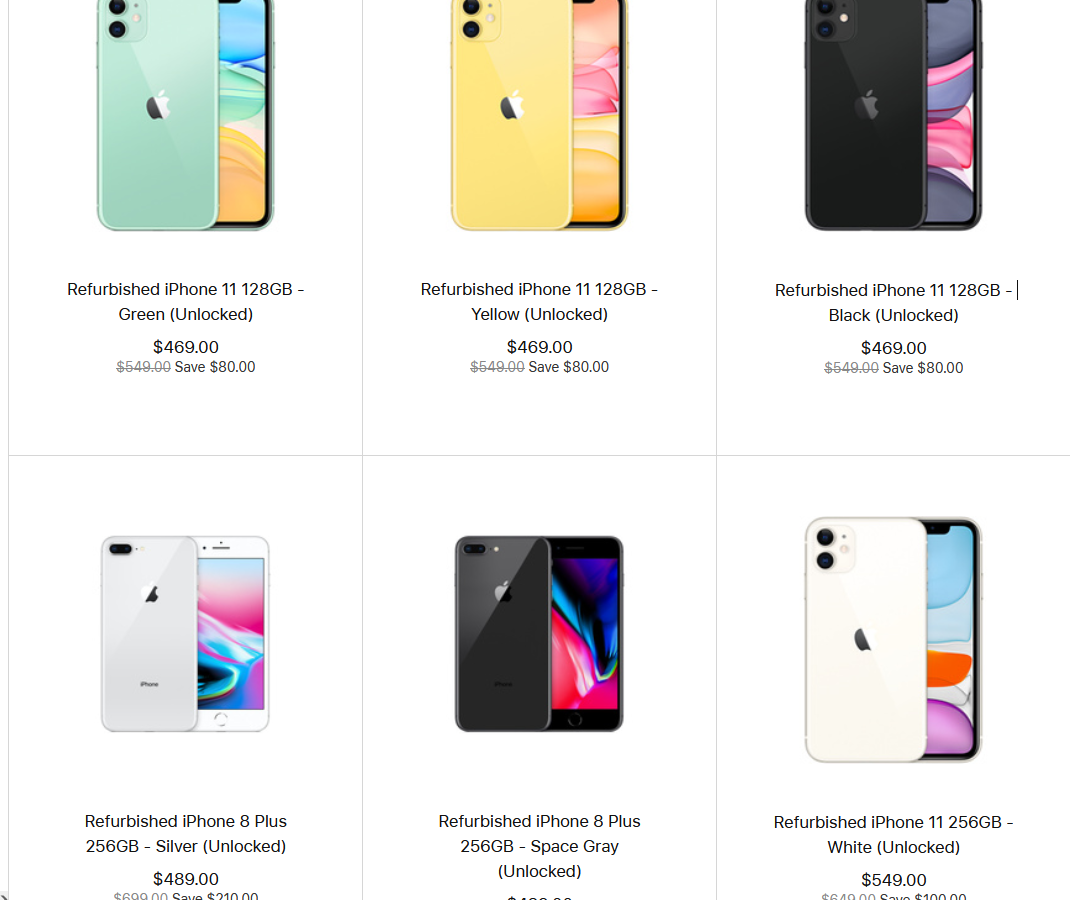This screenshot has height=900, width=1071.
Task: Click the $469.00 price under Green iPhone
Action: click(x=186, y=347)
